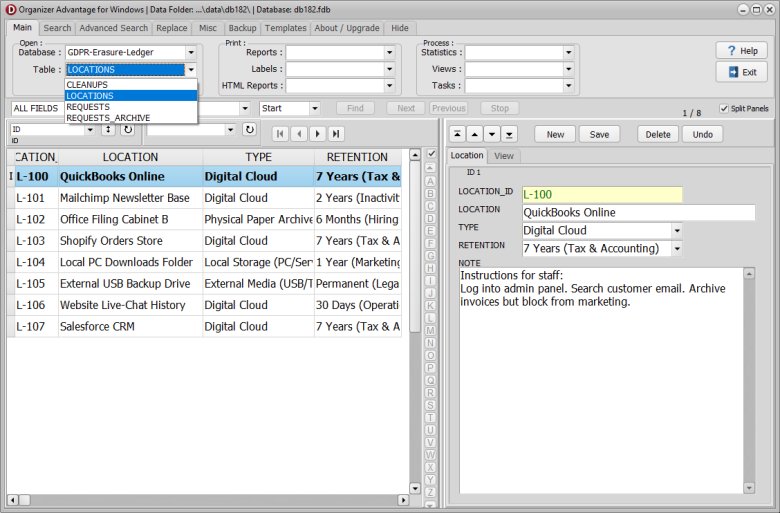Toggle the Split Panels checkbox
Viewport: 780px width, 513px height.
pyautogui.click(x=724, y=108)
